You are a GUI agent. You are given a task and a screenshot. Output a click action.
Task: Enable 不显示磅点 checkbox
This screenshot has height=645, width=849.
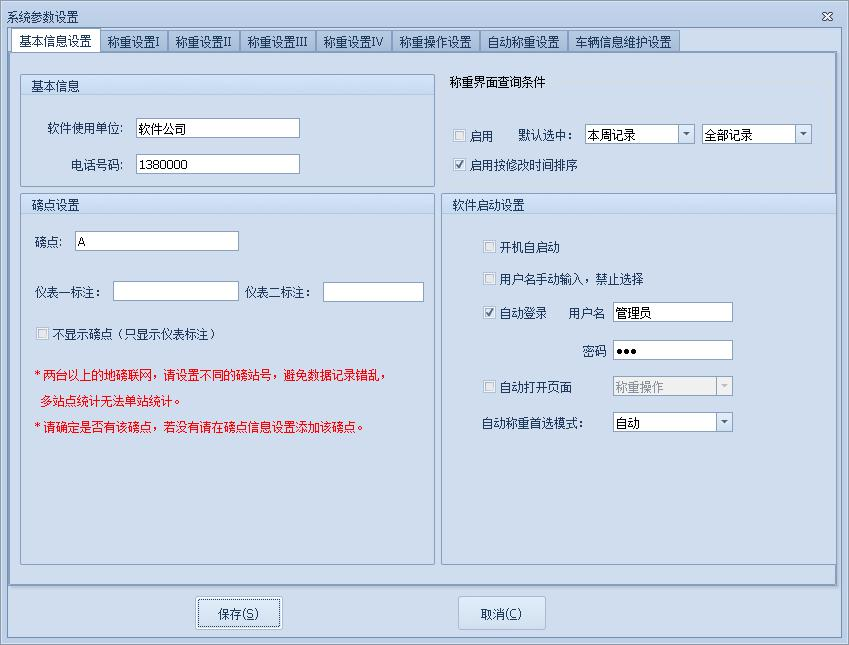coord(42,334)
